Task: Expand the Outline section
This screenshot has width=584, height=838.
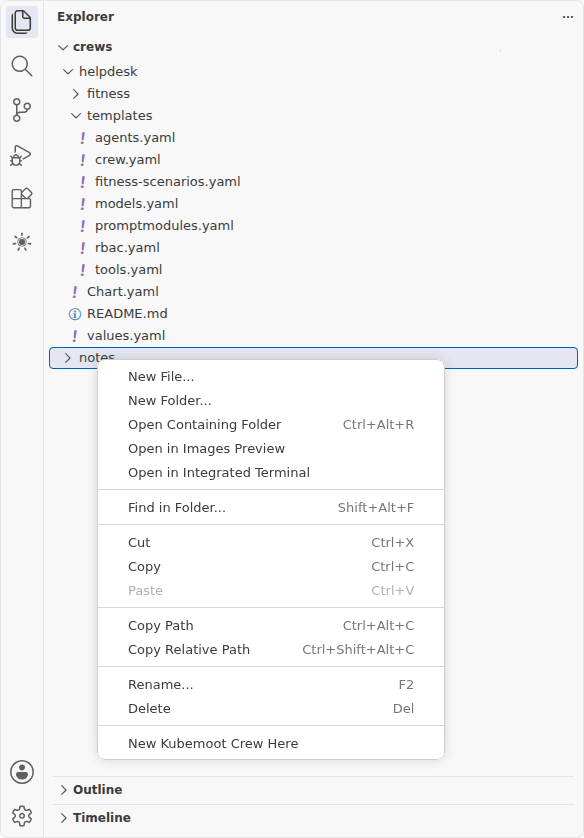Action: (x=63, y=790)
